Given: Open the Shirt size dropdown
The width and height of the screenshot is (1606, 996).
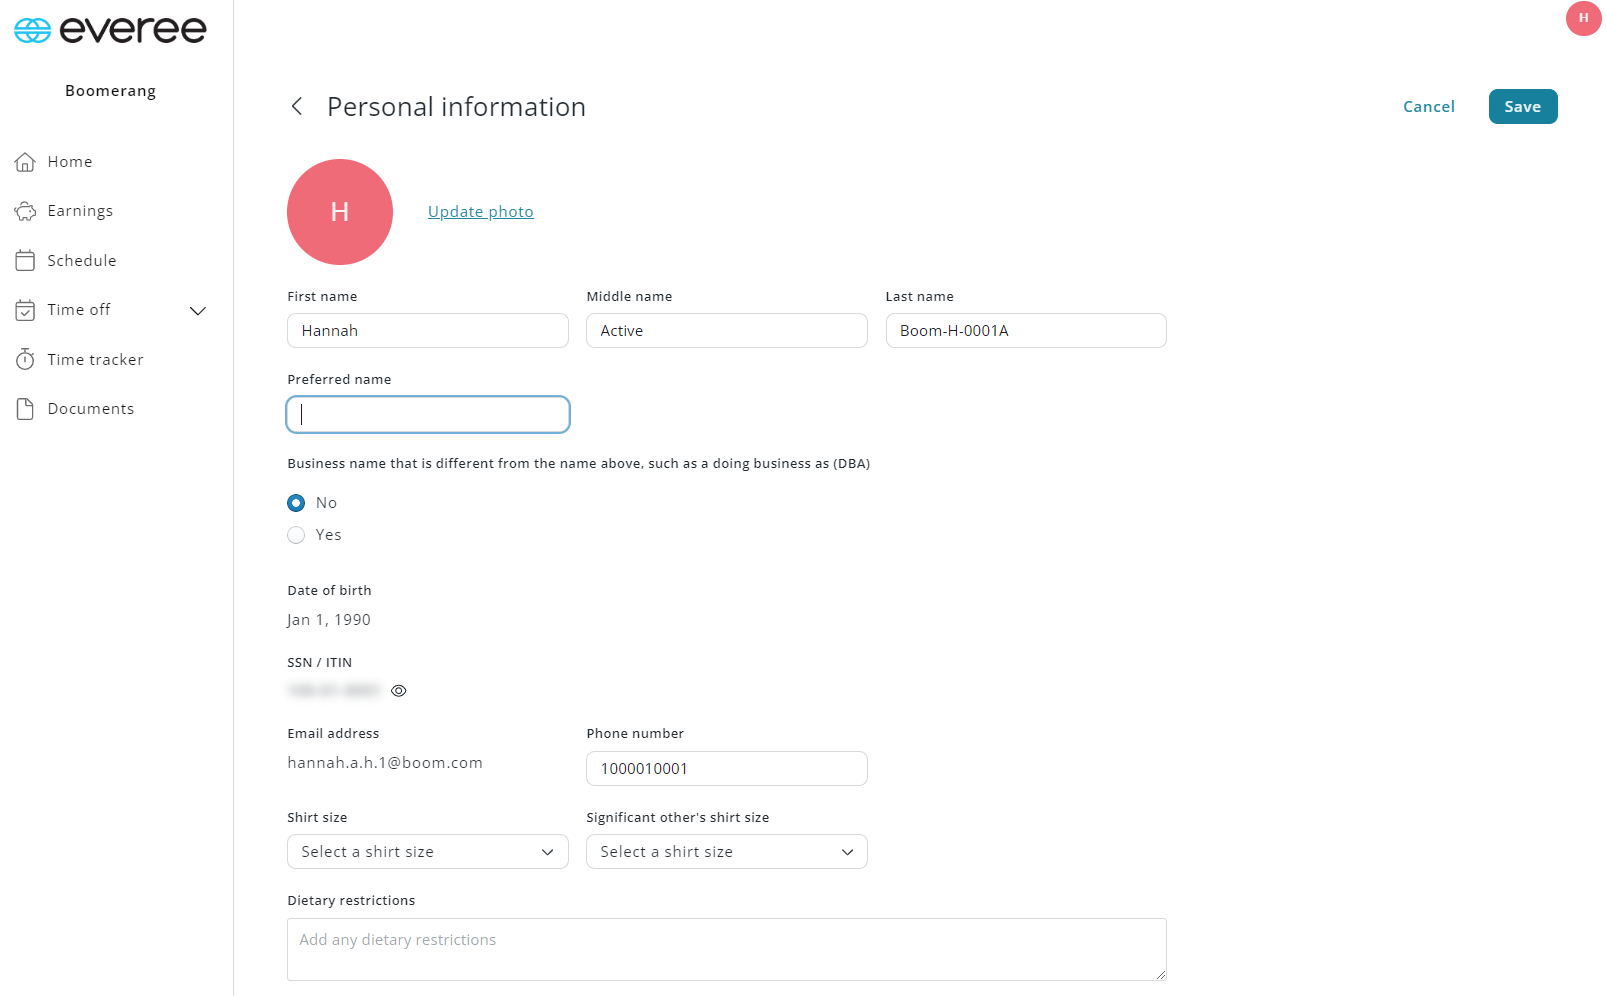Looking at the screenshot, I should (x=427, y=851).
